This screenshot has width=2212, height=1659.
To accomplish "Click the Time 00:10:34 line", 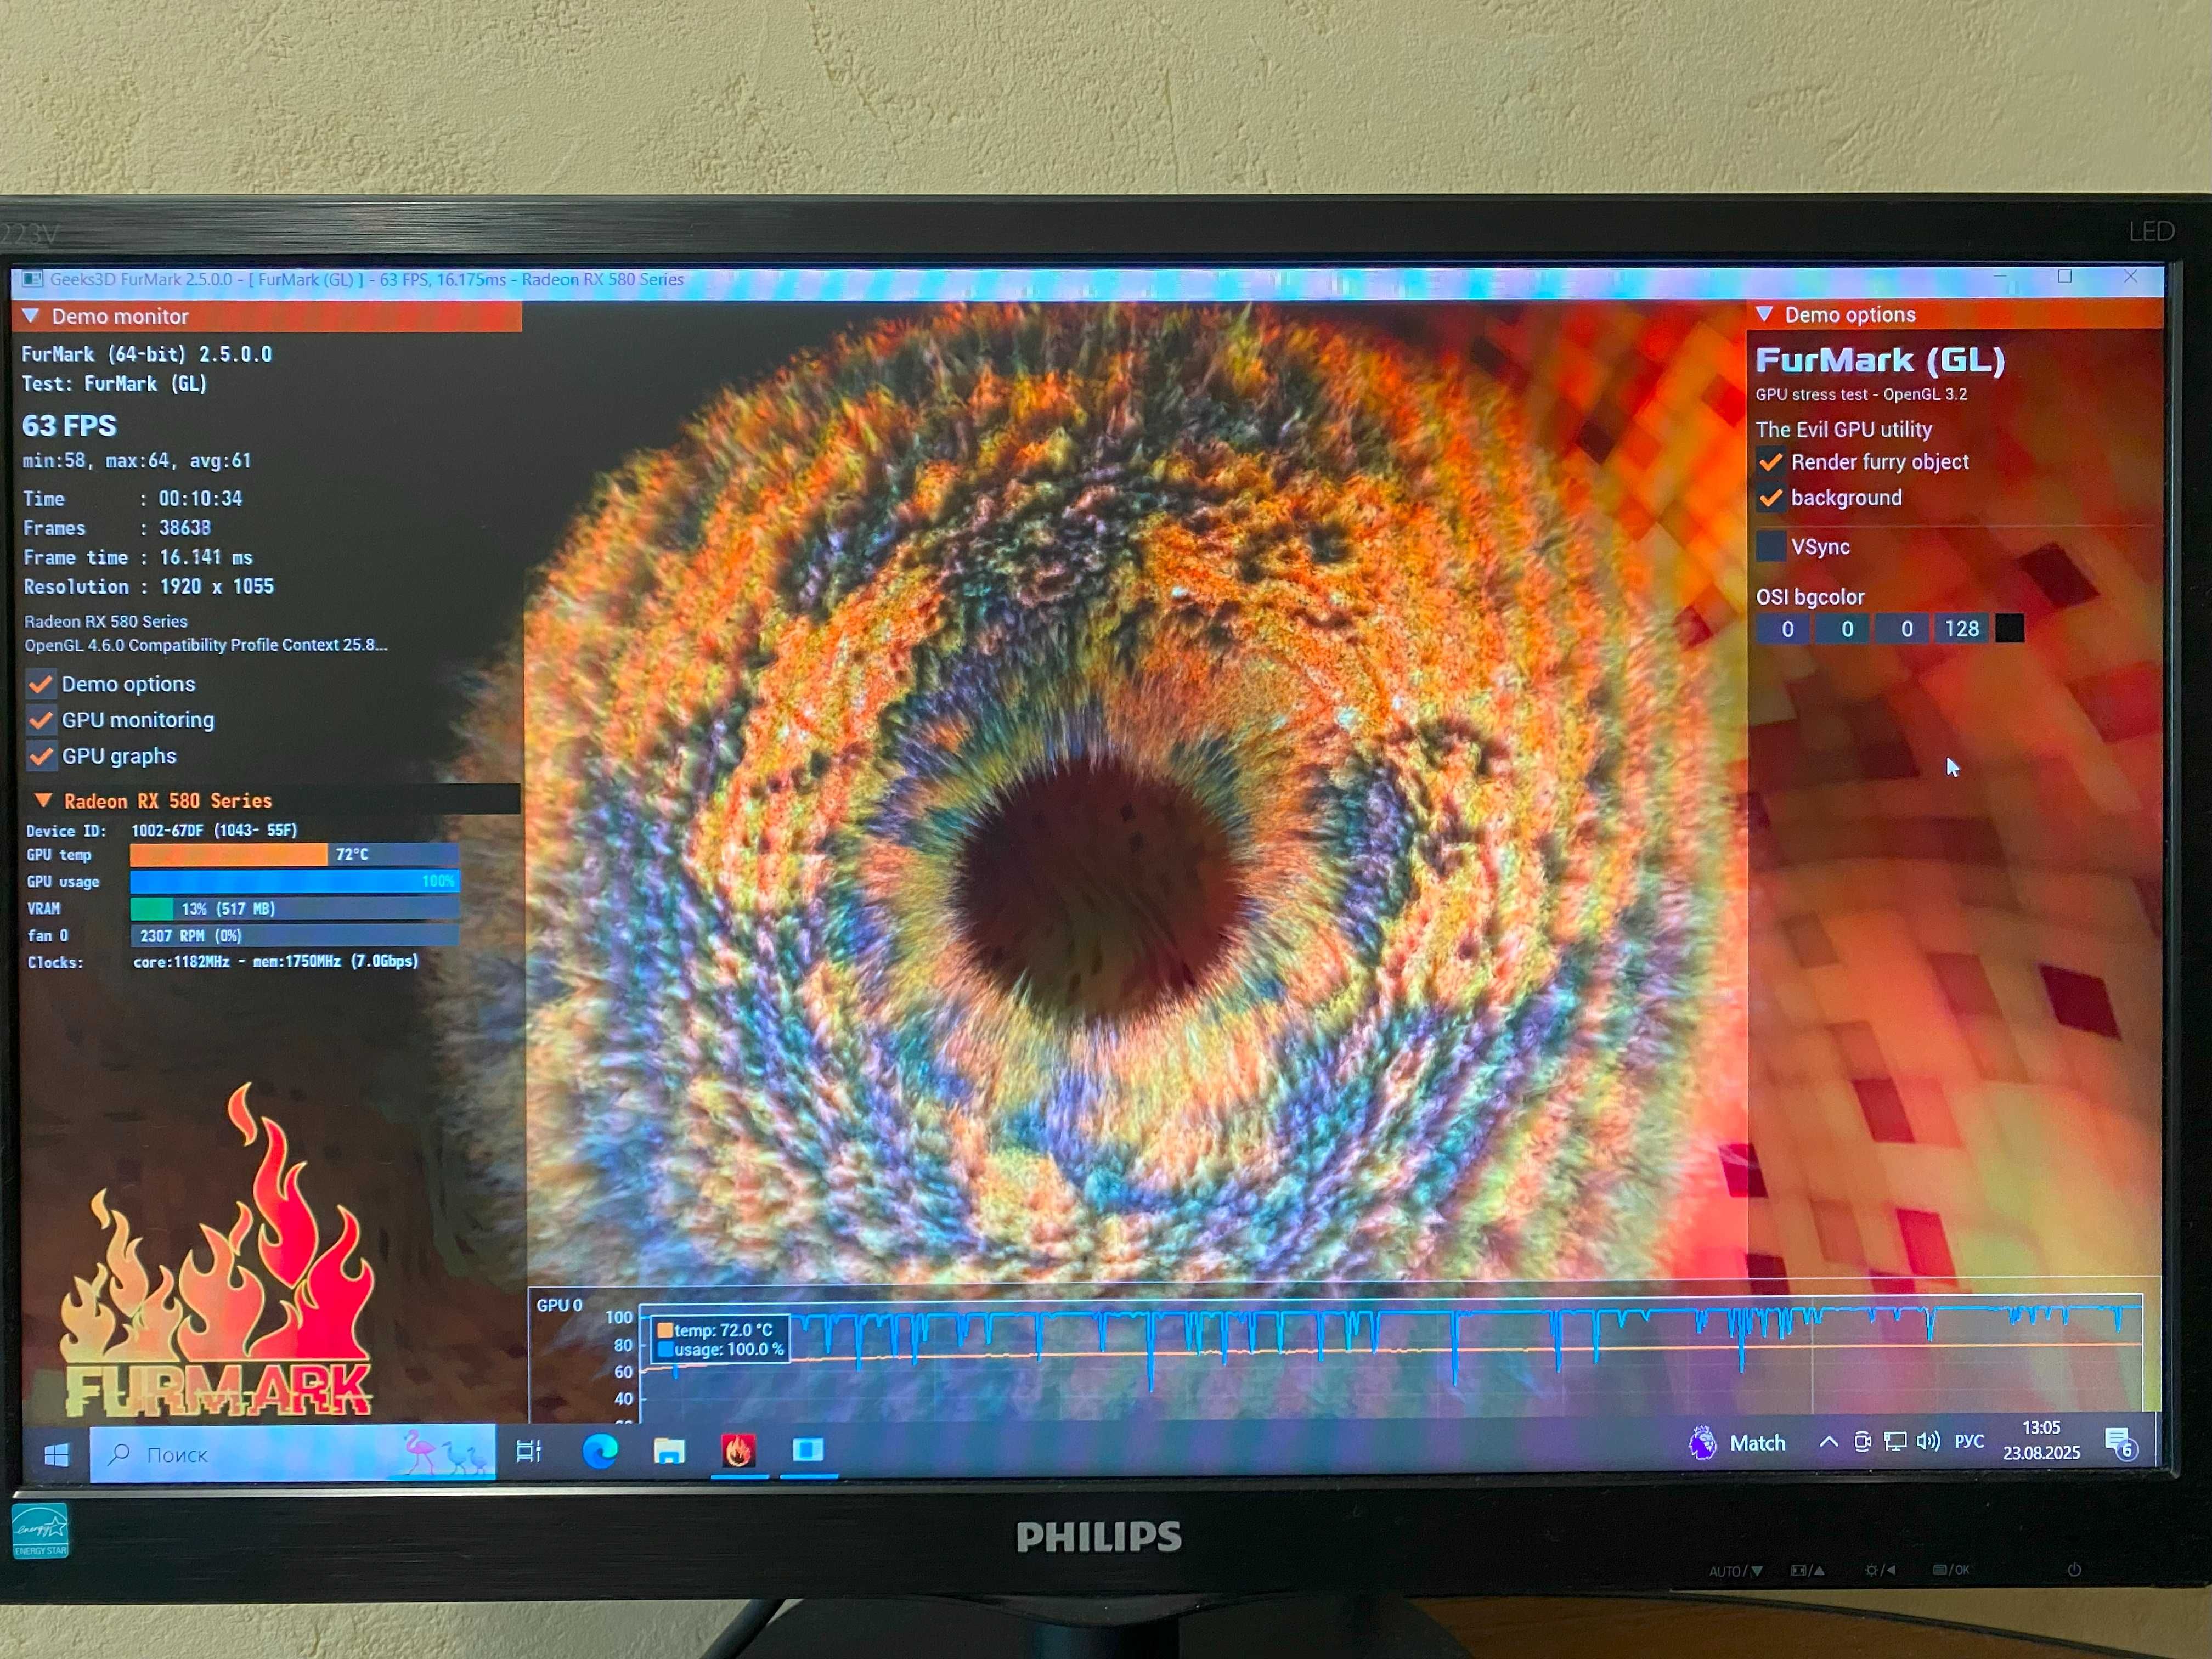I will point(133,498).
